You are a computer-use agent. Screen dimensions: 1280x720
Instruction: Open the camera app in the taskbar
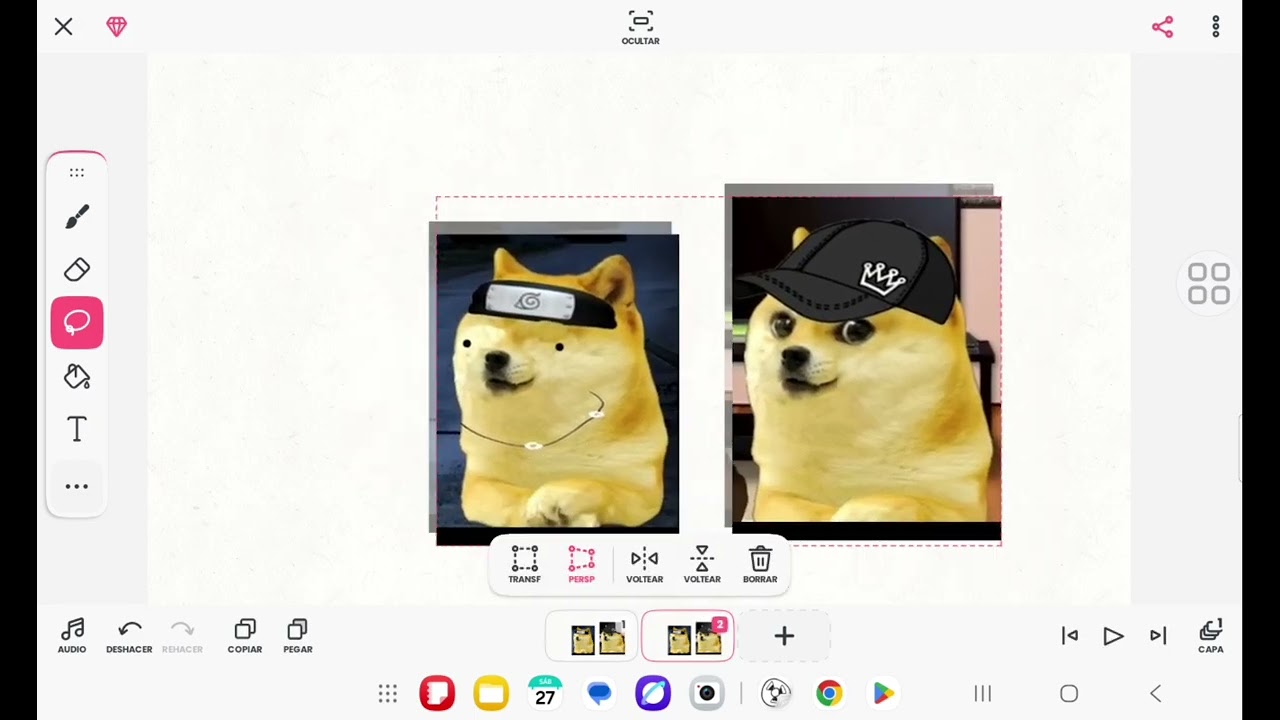(707, 693)
